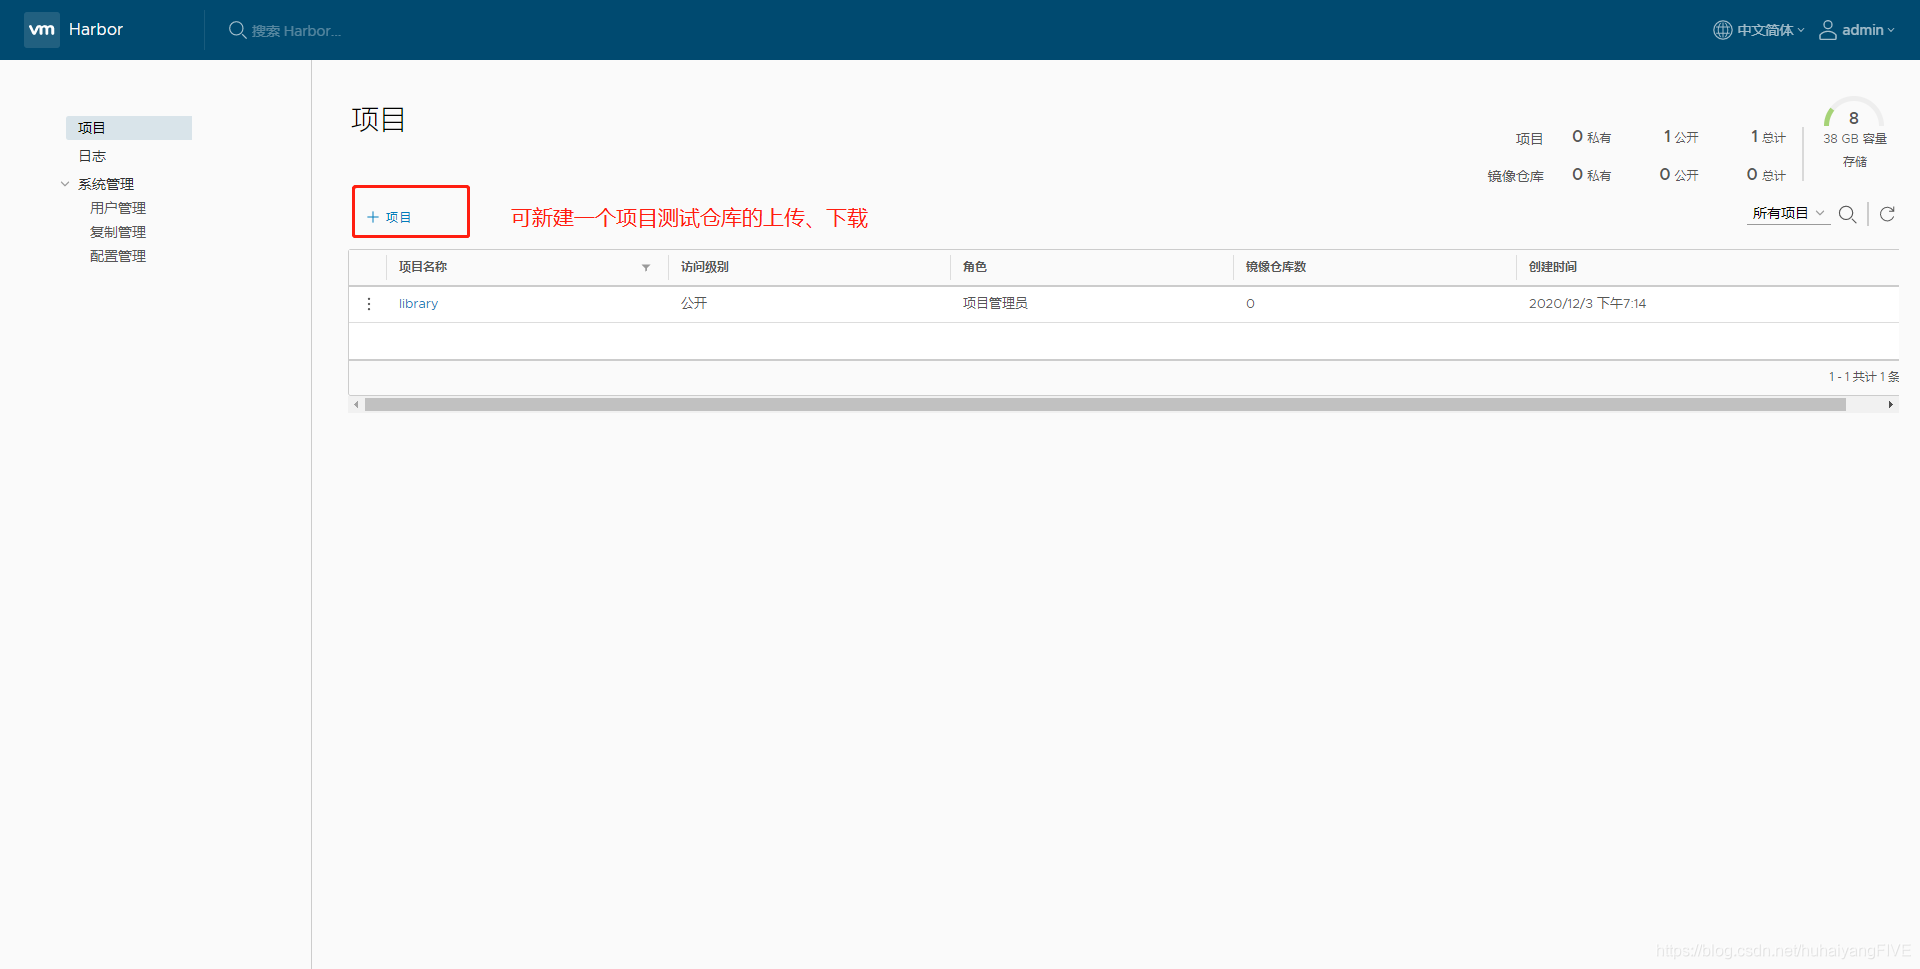This screenshot has height=969, width=1920.
Task: Click the Harbor title text
Action: (x=96, y=30)
